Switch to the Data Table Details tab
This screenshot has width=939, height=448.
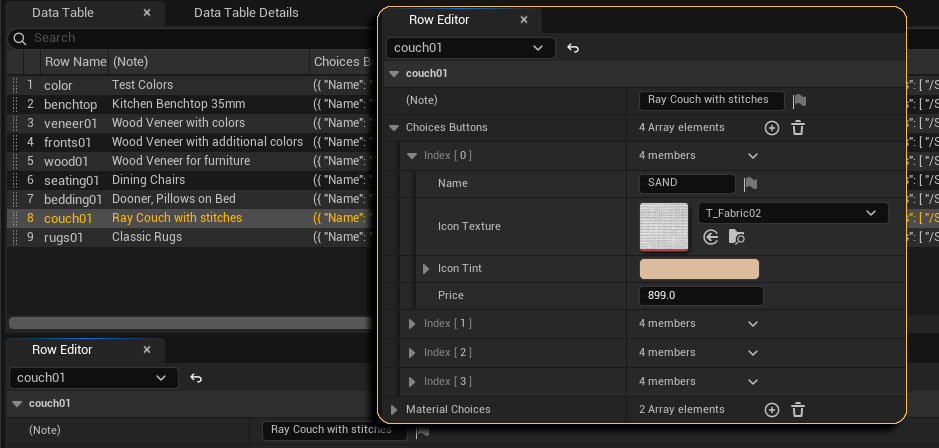click(246, 13)
